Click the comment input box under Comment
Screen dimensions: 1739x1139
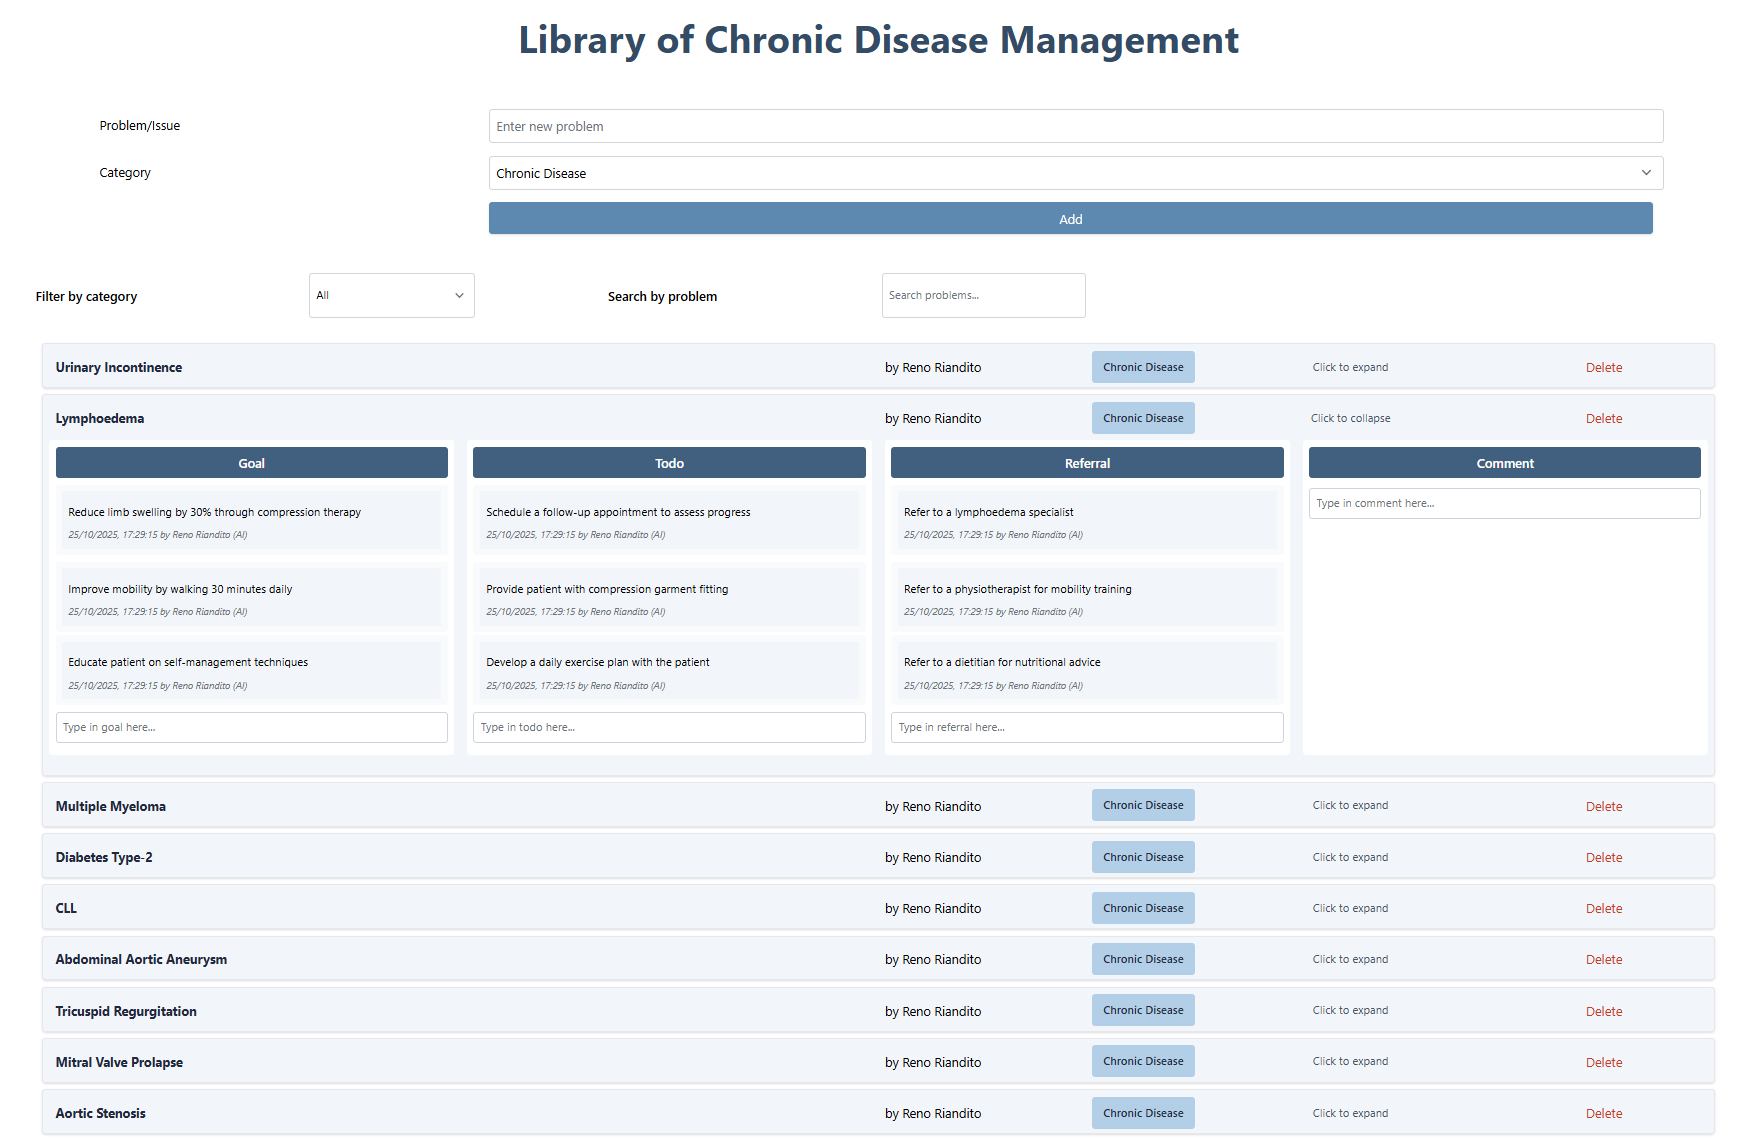[1504, 503]
